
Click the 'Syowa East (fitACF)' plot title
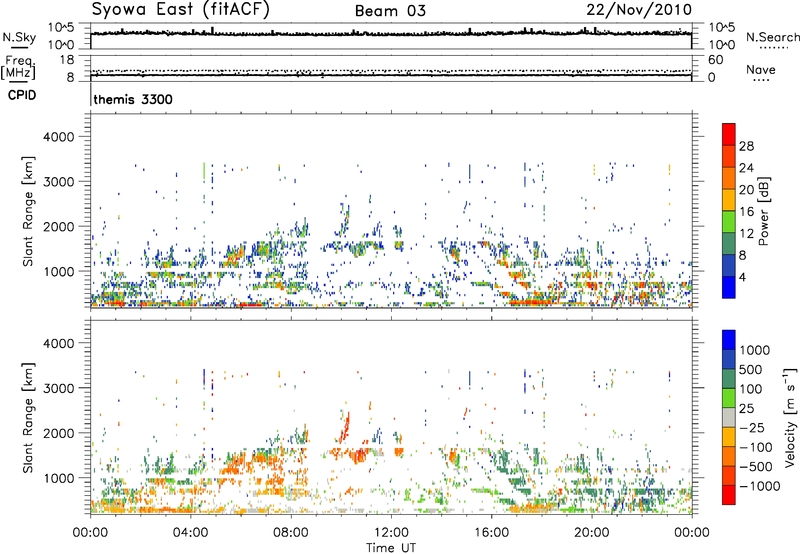tap(180, 9)
